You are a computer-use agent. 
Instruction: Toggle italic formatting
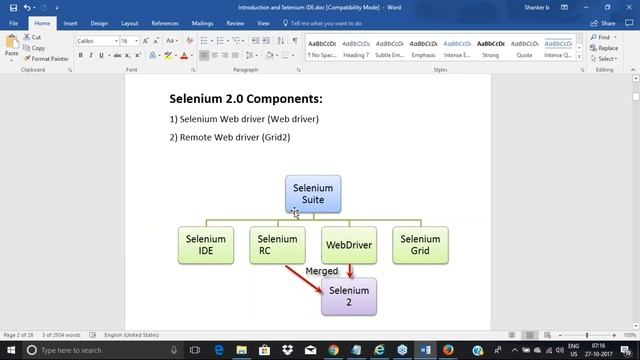(91, 55)
